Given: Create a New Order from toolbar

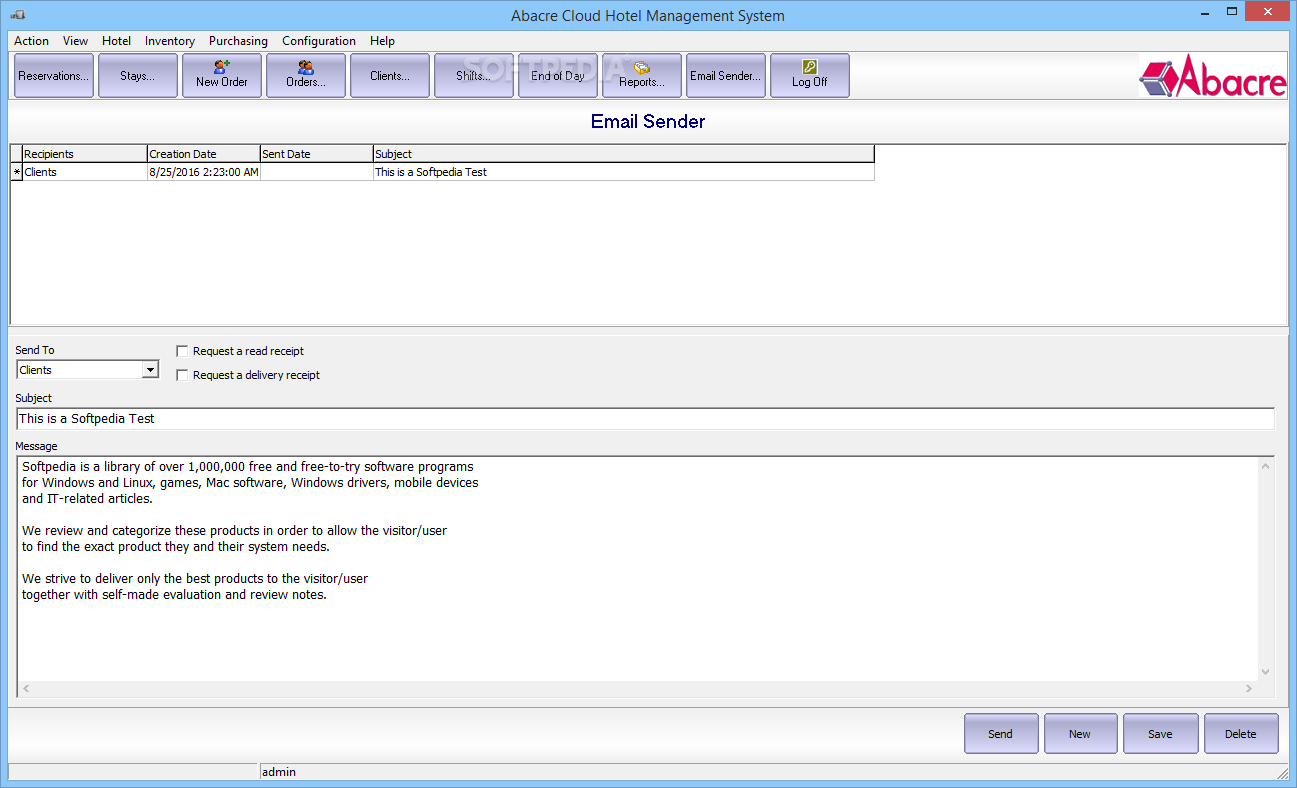Looking at the screenshot, I should click(x=221, y=76).
